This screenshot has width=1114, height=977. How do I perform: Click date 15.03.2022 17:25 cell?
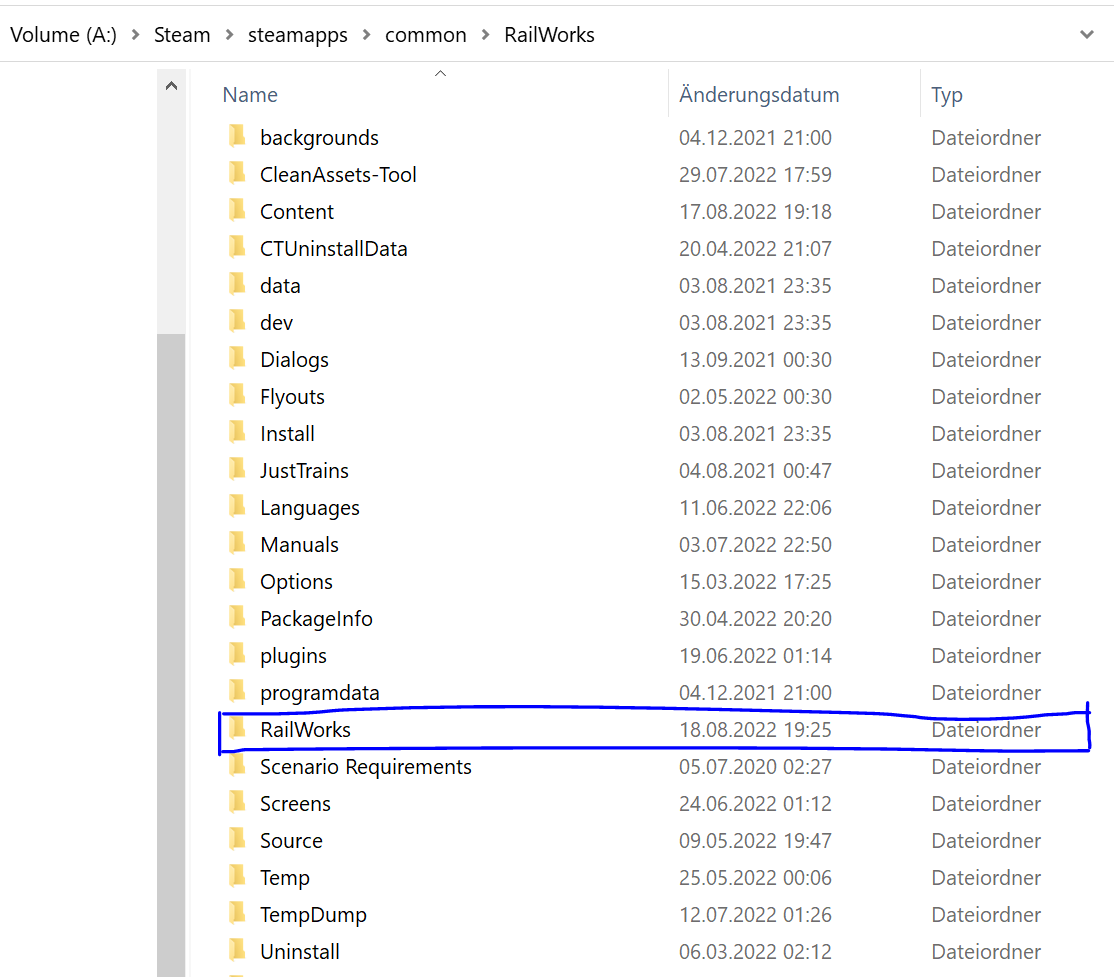(755, 581)
